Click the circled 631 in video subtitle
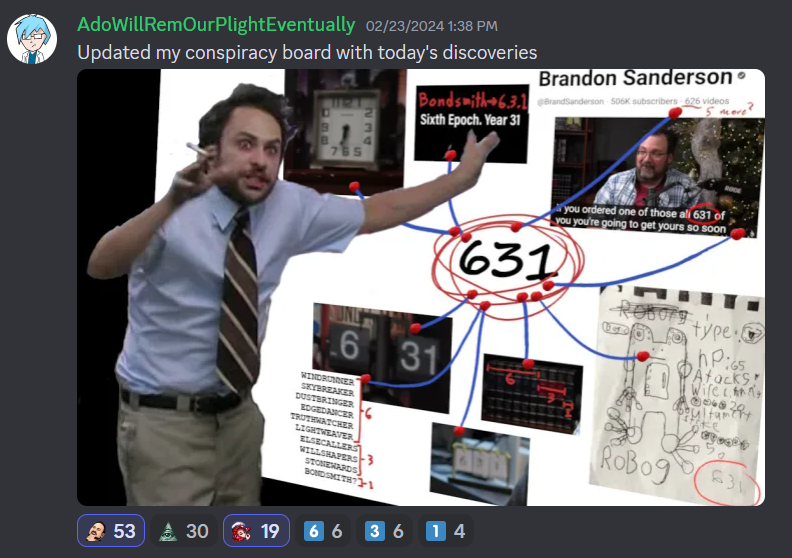792x558 pixels. coord(705,215)
